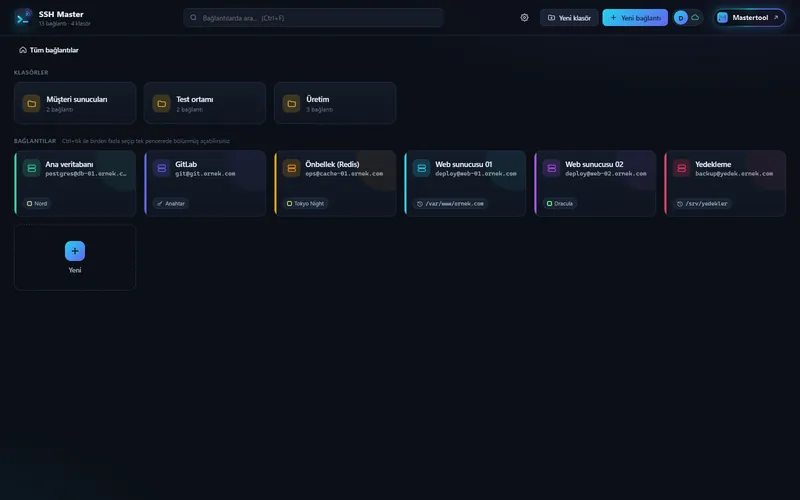Click the Web sunucusu 01 server icon
The image size is (800, 500).
[421, 168]
